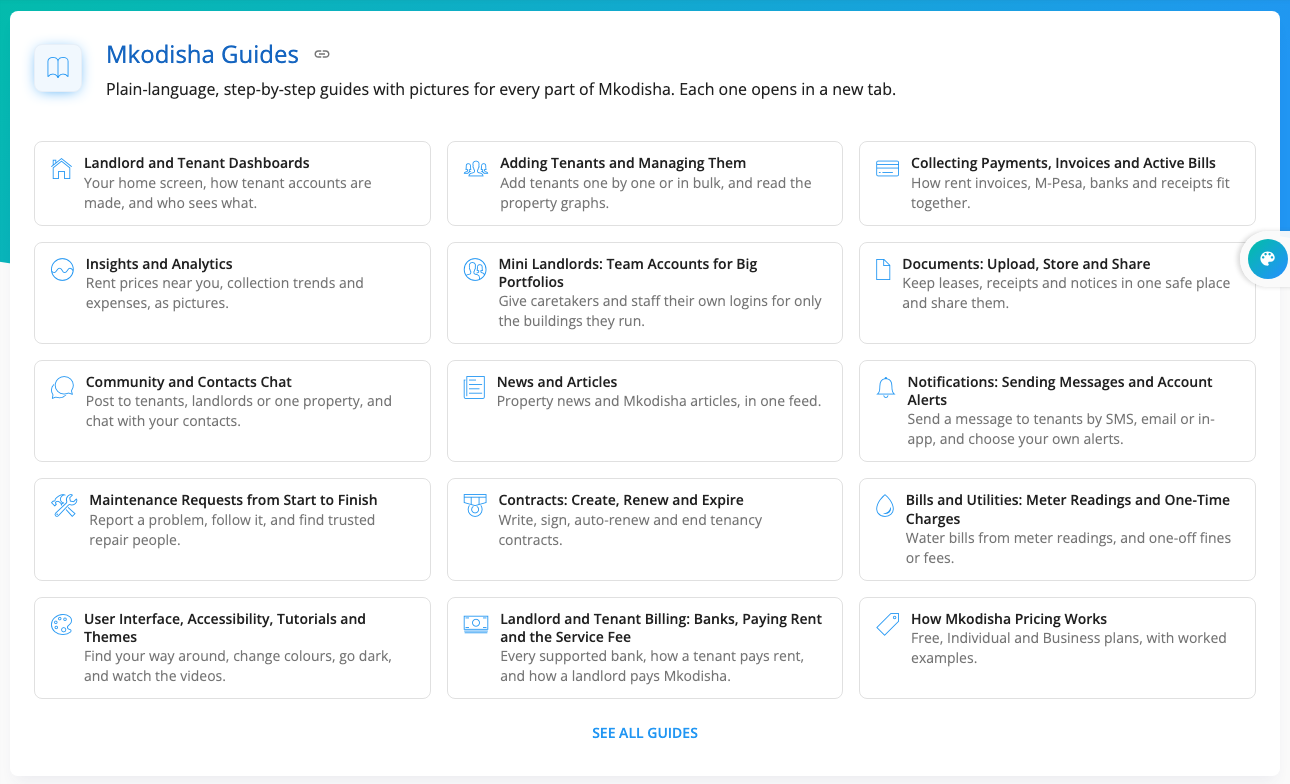Open the Insights and Analytics guide title
1290x784 pixels.
pyautogui.click(x=159, y=264)
